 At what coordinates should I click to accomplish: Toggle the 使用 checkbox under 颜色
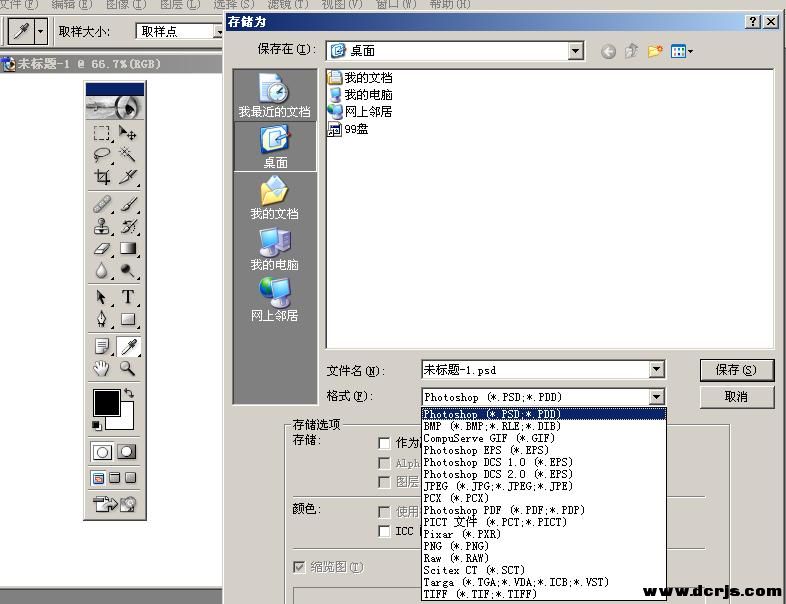(384, 512)
